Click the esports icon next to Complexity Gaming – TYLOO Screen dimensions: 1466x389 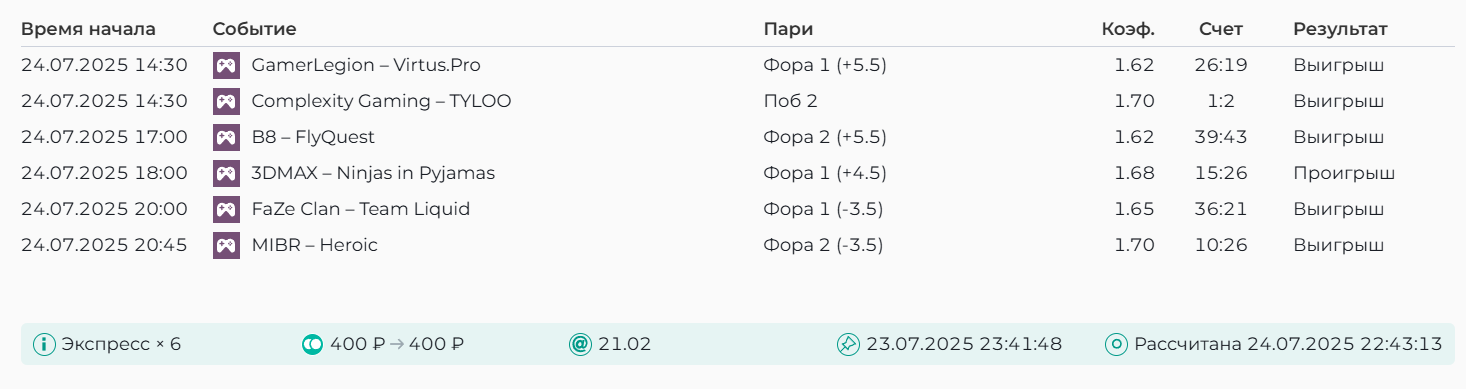[x=226, y=102]
